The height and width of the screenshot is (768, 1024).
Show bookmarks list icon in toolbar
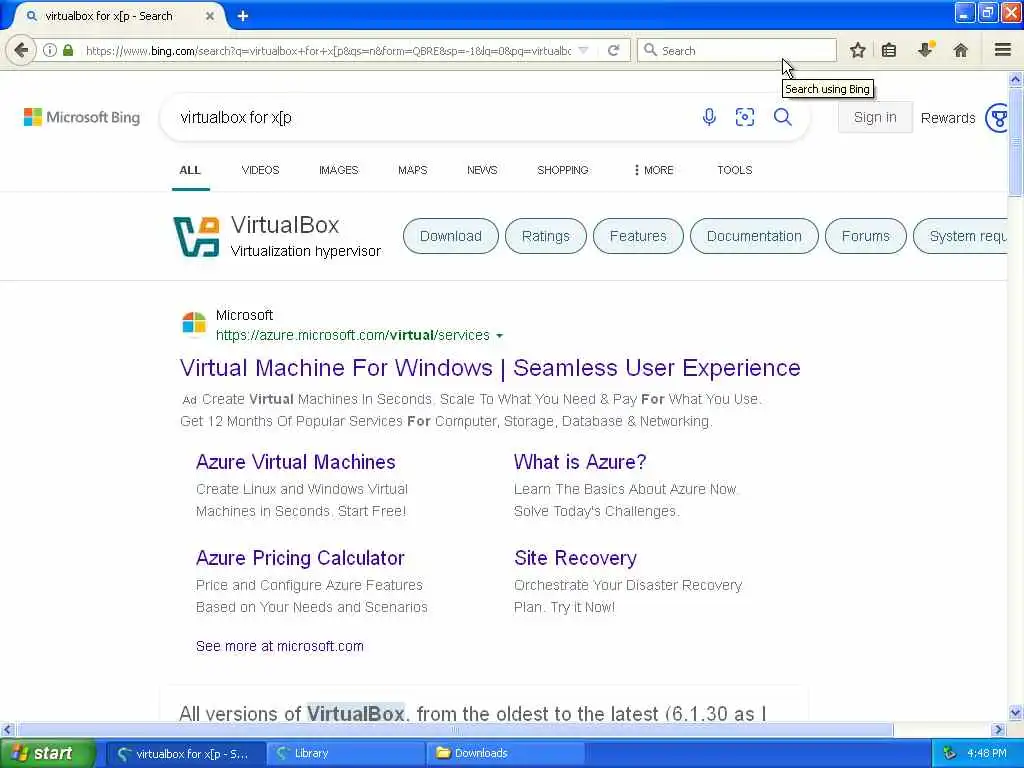point(889,50)
